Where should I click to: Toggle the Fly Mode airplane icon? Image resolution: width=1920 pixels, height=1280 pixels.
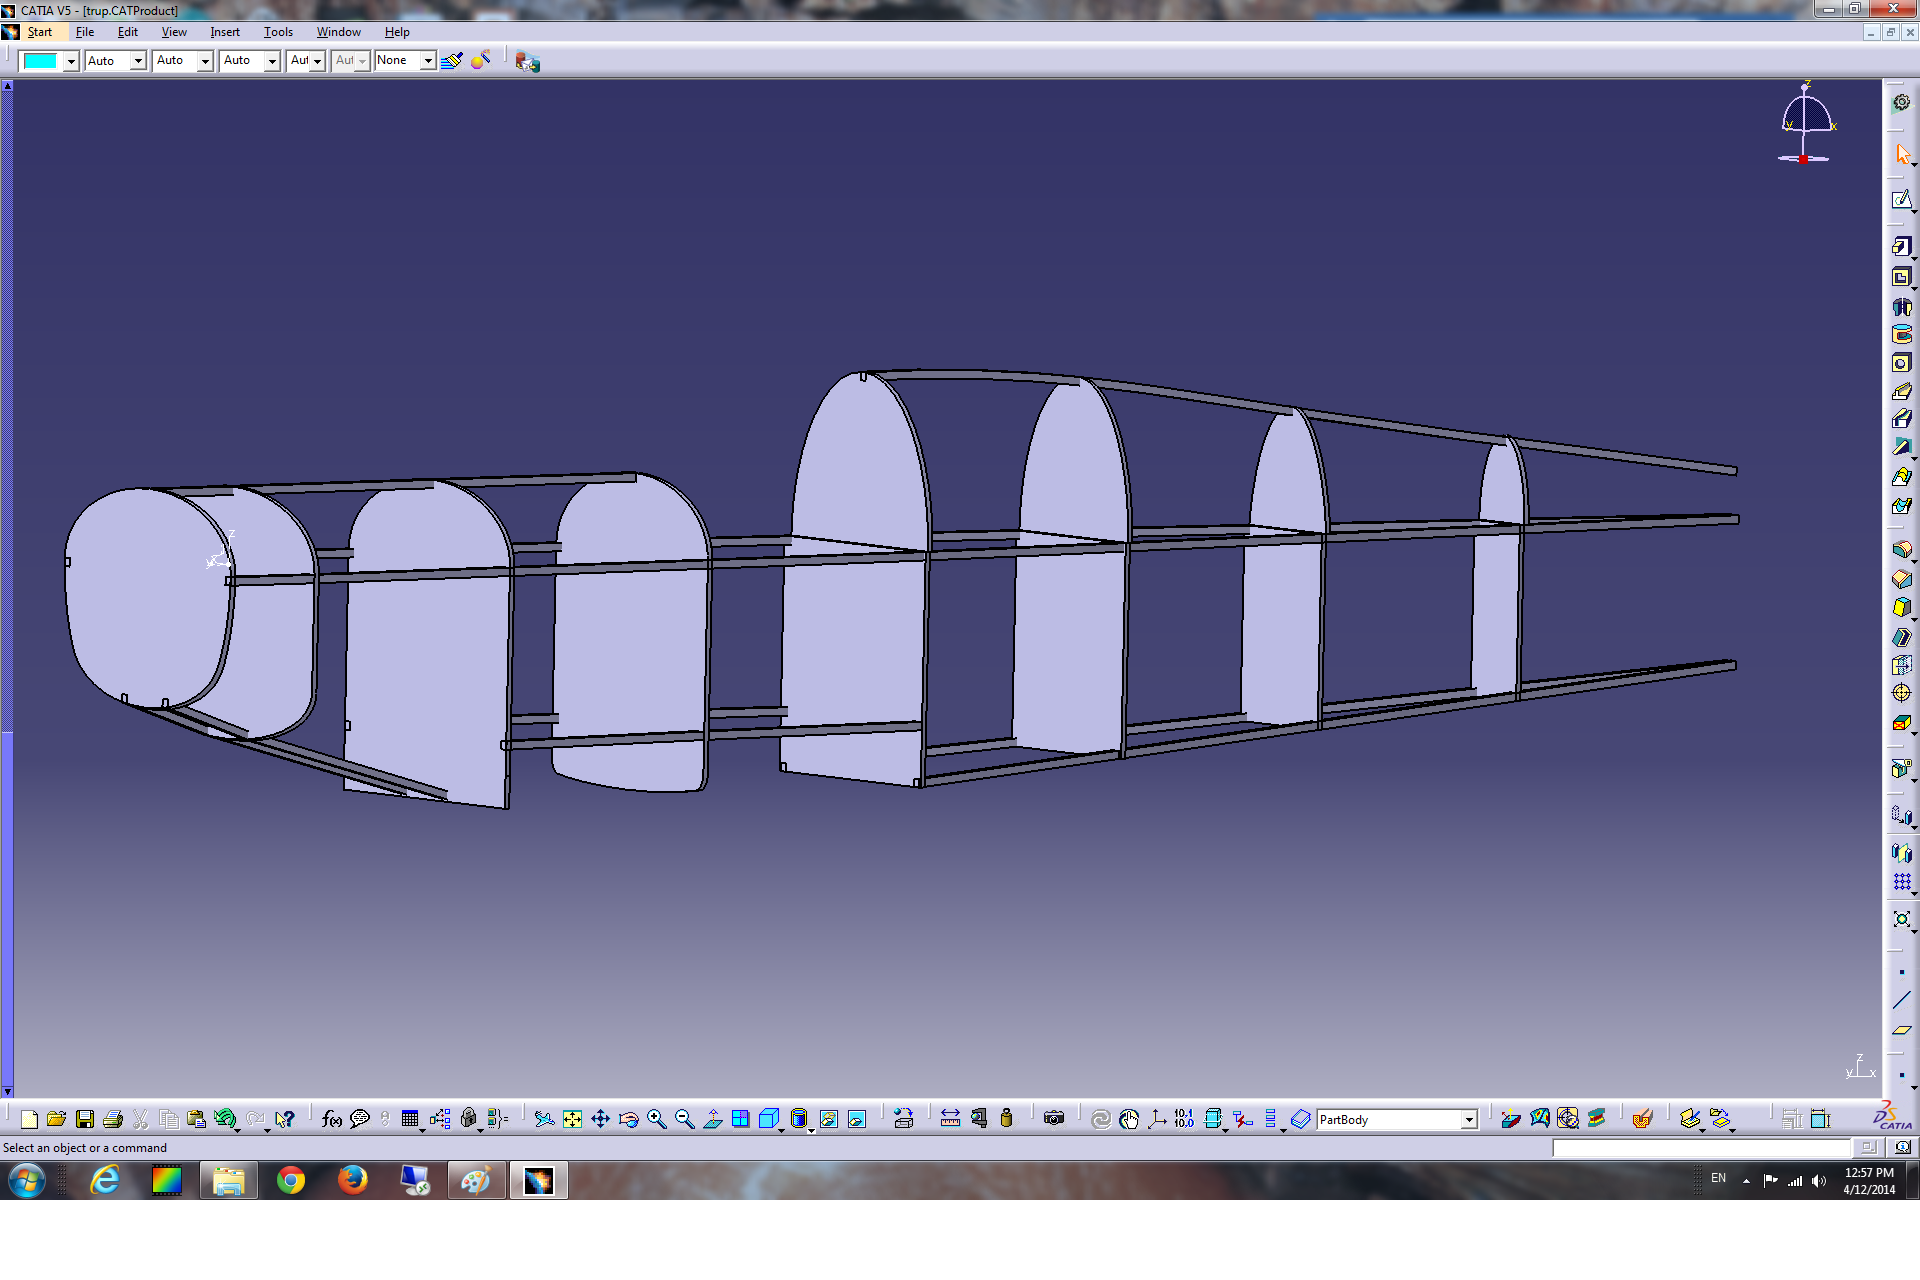pyautogui.click(x=543, y=1119)
